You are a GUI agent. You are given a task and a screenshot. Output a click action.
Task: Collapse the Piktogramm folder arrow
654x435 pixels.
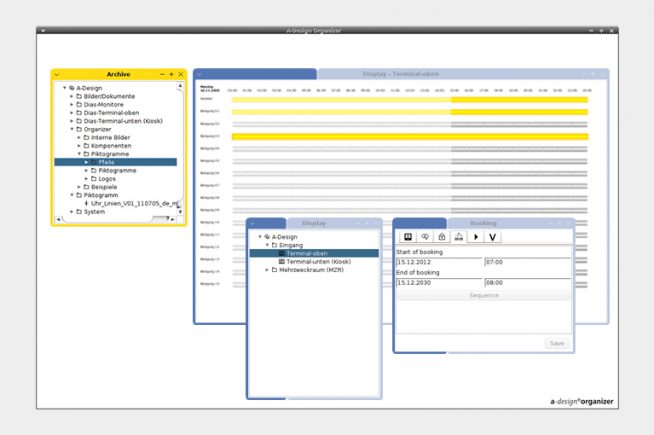(x=72, y=195)
